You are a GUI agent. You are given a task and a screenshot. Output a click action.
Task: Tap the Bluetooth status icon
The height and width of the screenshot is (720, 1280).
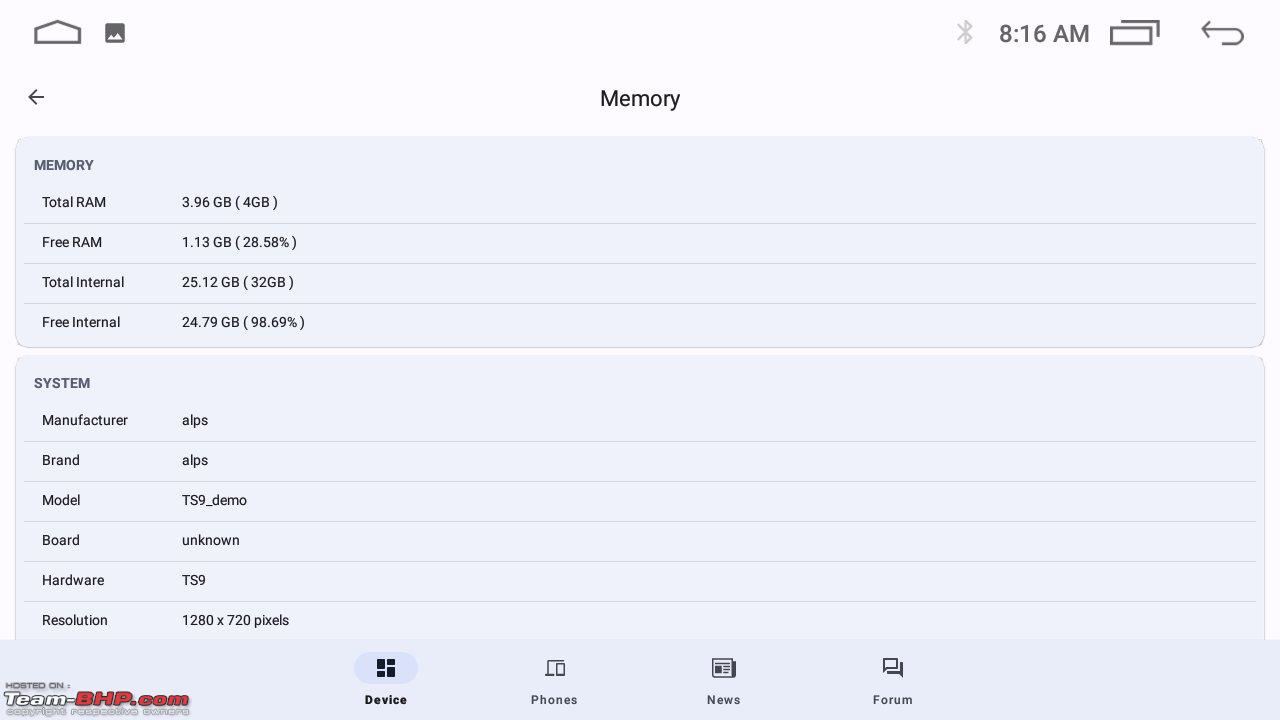tap(964, 33)
